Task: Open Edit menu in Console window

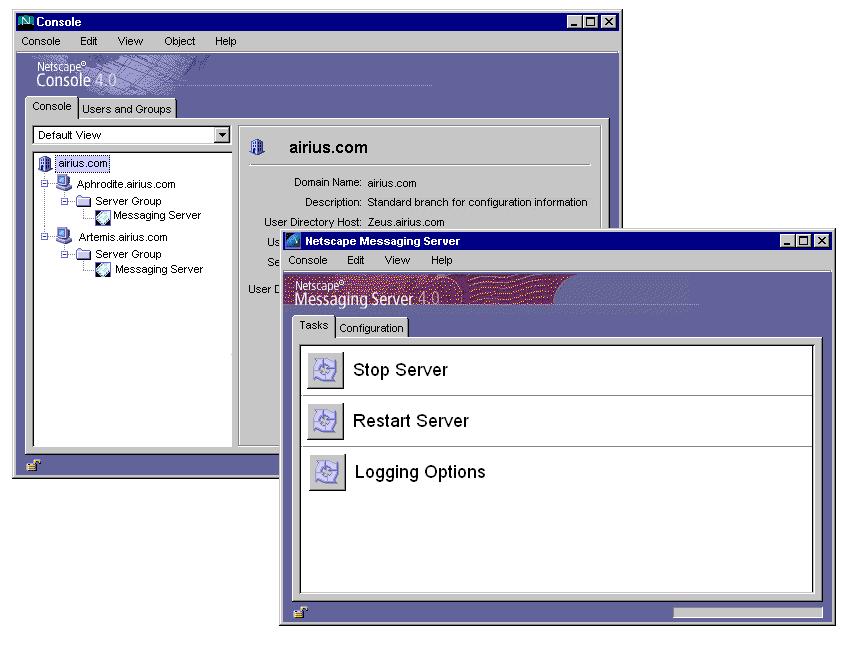Action: click(x=89, y=41)
